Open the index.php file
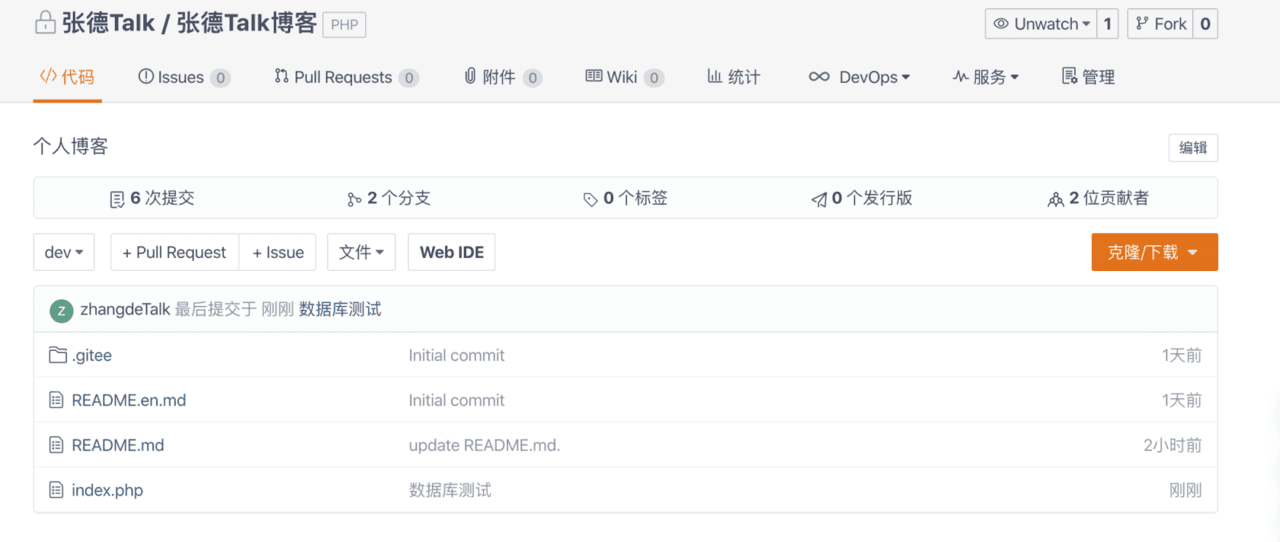This screenshot has height=542, width=1280. [x=108, y=490]
